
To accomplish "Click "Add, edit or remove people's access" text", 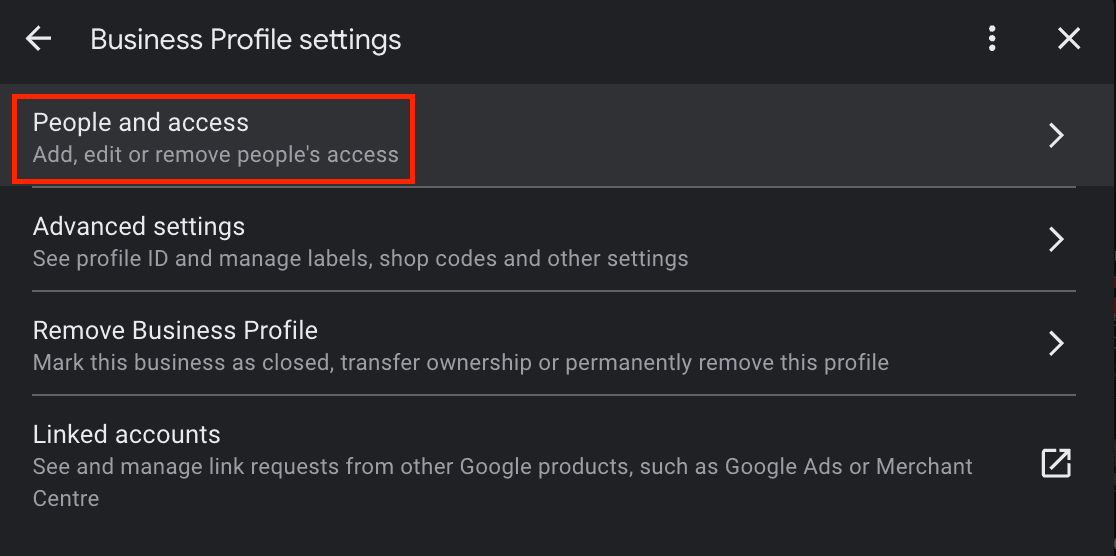I will point(216,155).
